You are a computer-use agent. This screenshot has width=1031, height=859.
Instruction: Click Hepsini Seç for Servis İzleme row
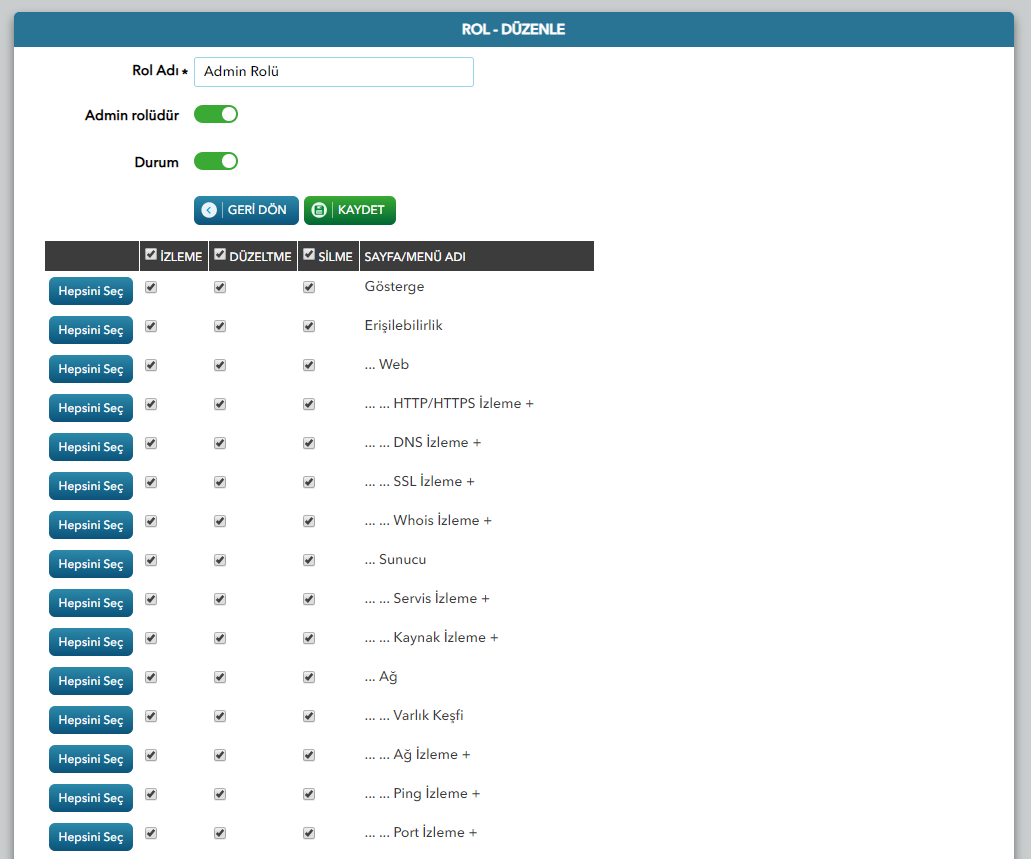91,603
